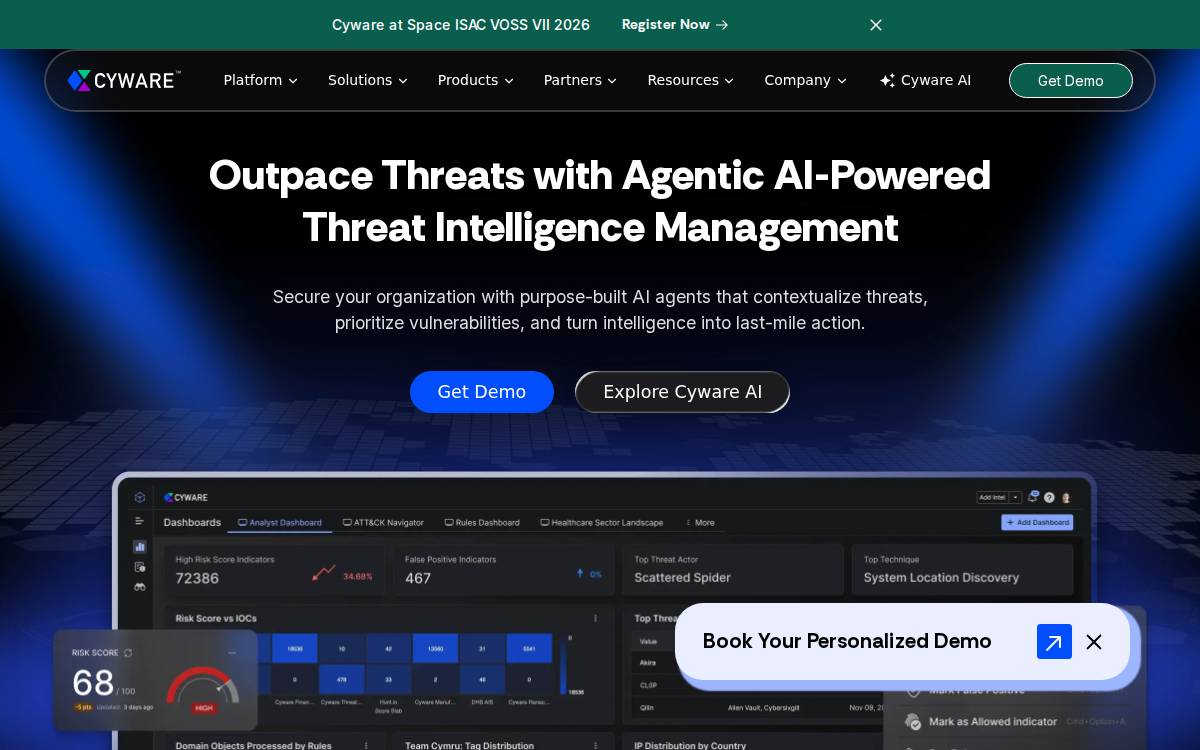
Task: Click the Domain Objects Processed by Rules heading
Action: 253,745
